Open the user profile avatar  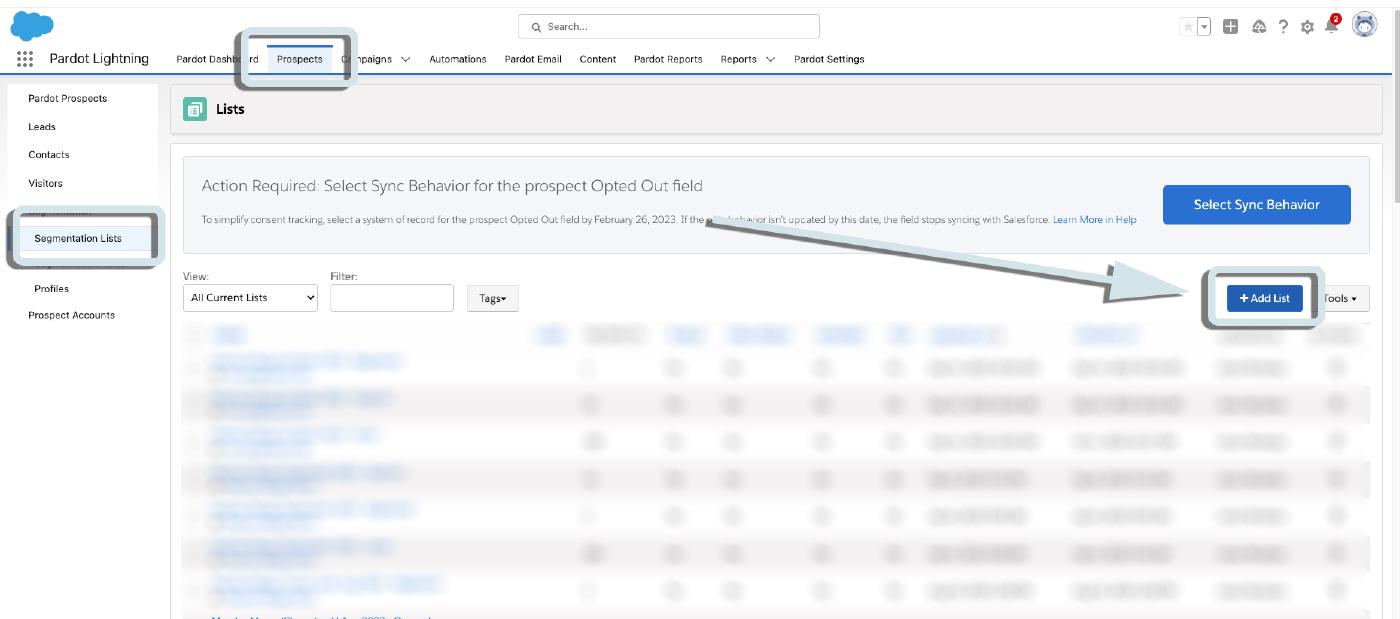1364,26
